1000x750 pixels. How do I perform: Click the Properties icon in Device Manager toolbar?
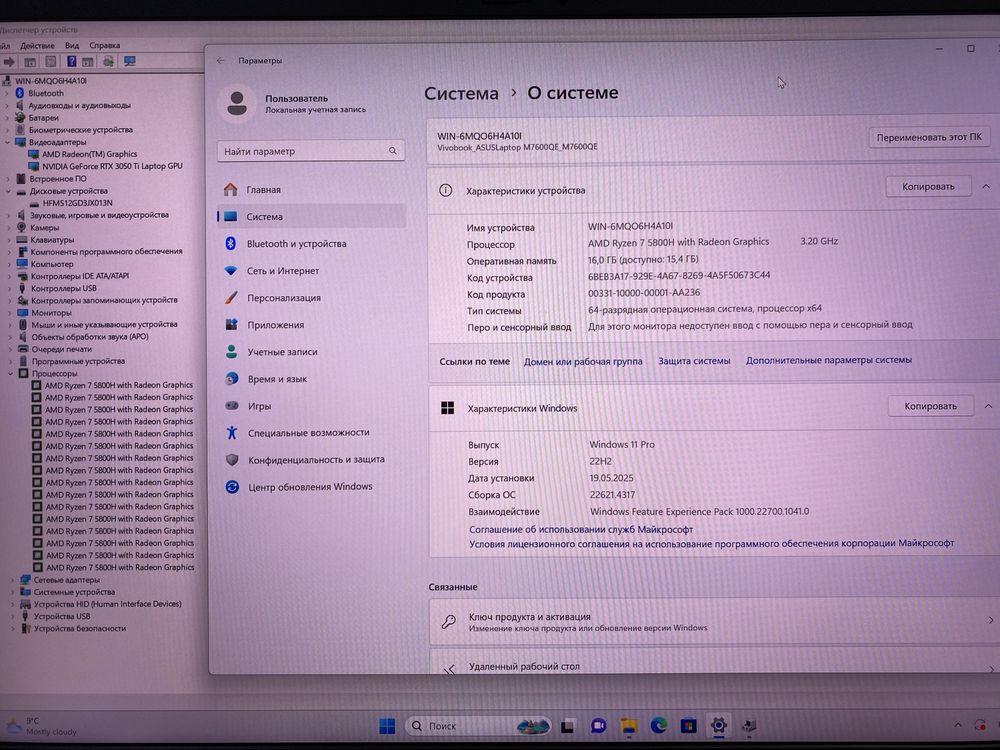point(50,62)
